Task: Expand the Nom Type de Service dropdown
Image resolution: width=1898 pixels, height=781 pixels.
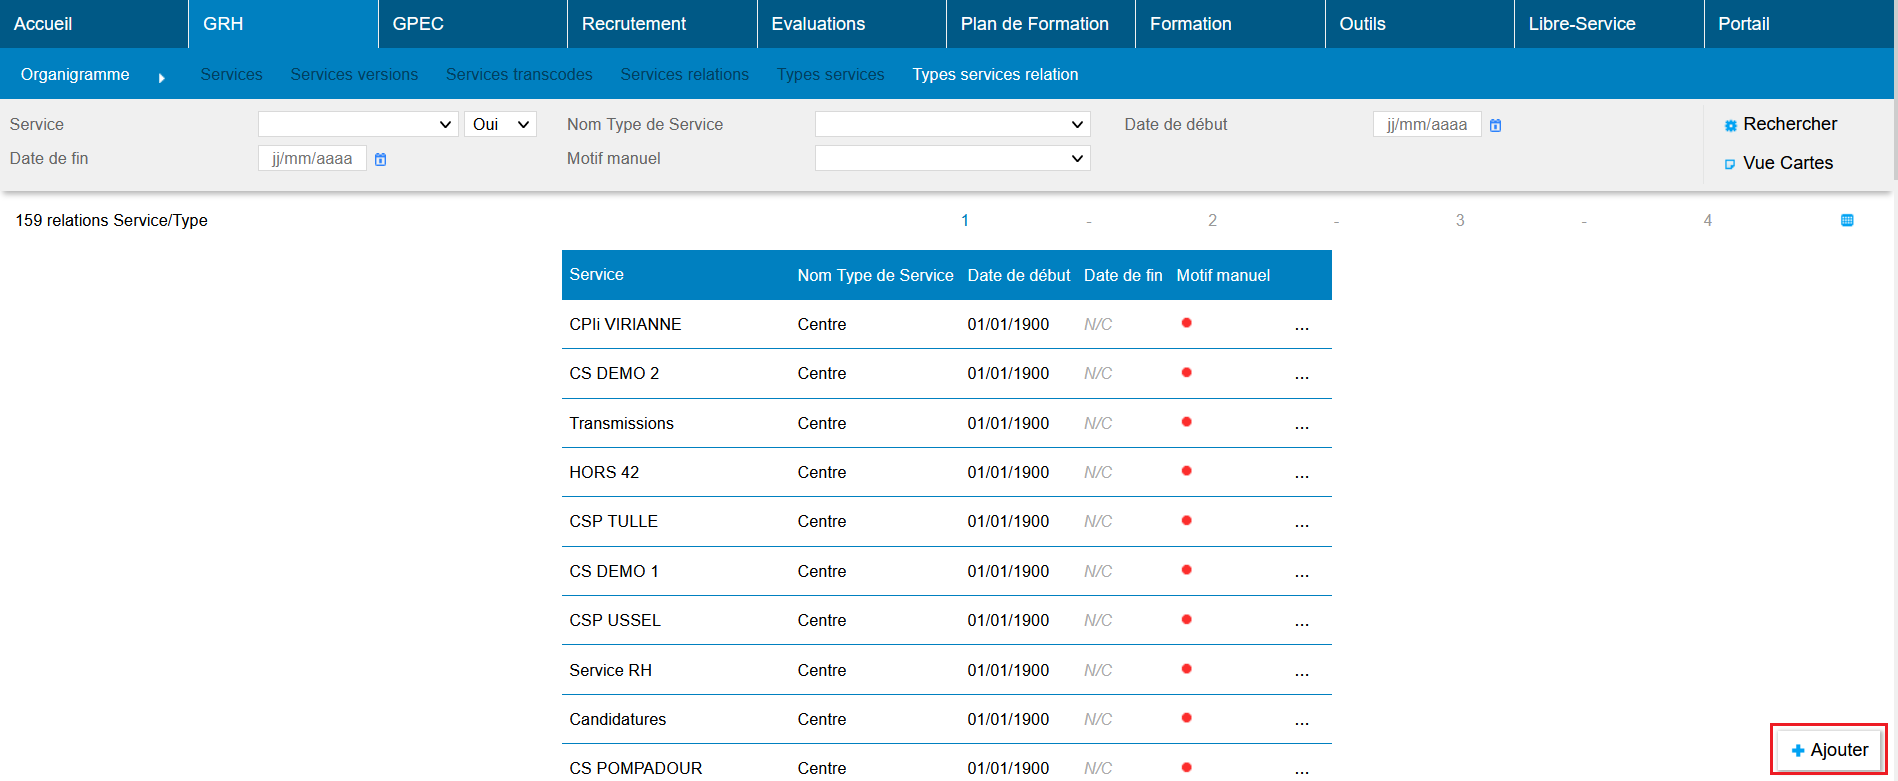Action: click(x=951, y=124)
